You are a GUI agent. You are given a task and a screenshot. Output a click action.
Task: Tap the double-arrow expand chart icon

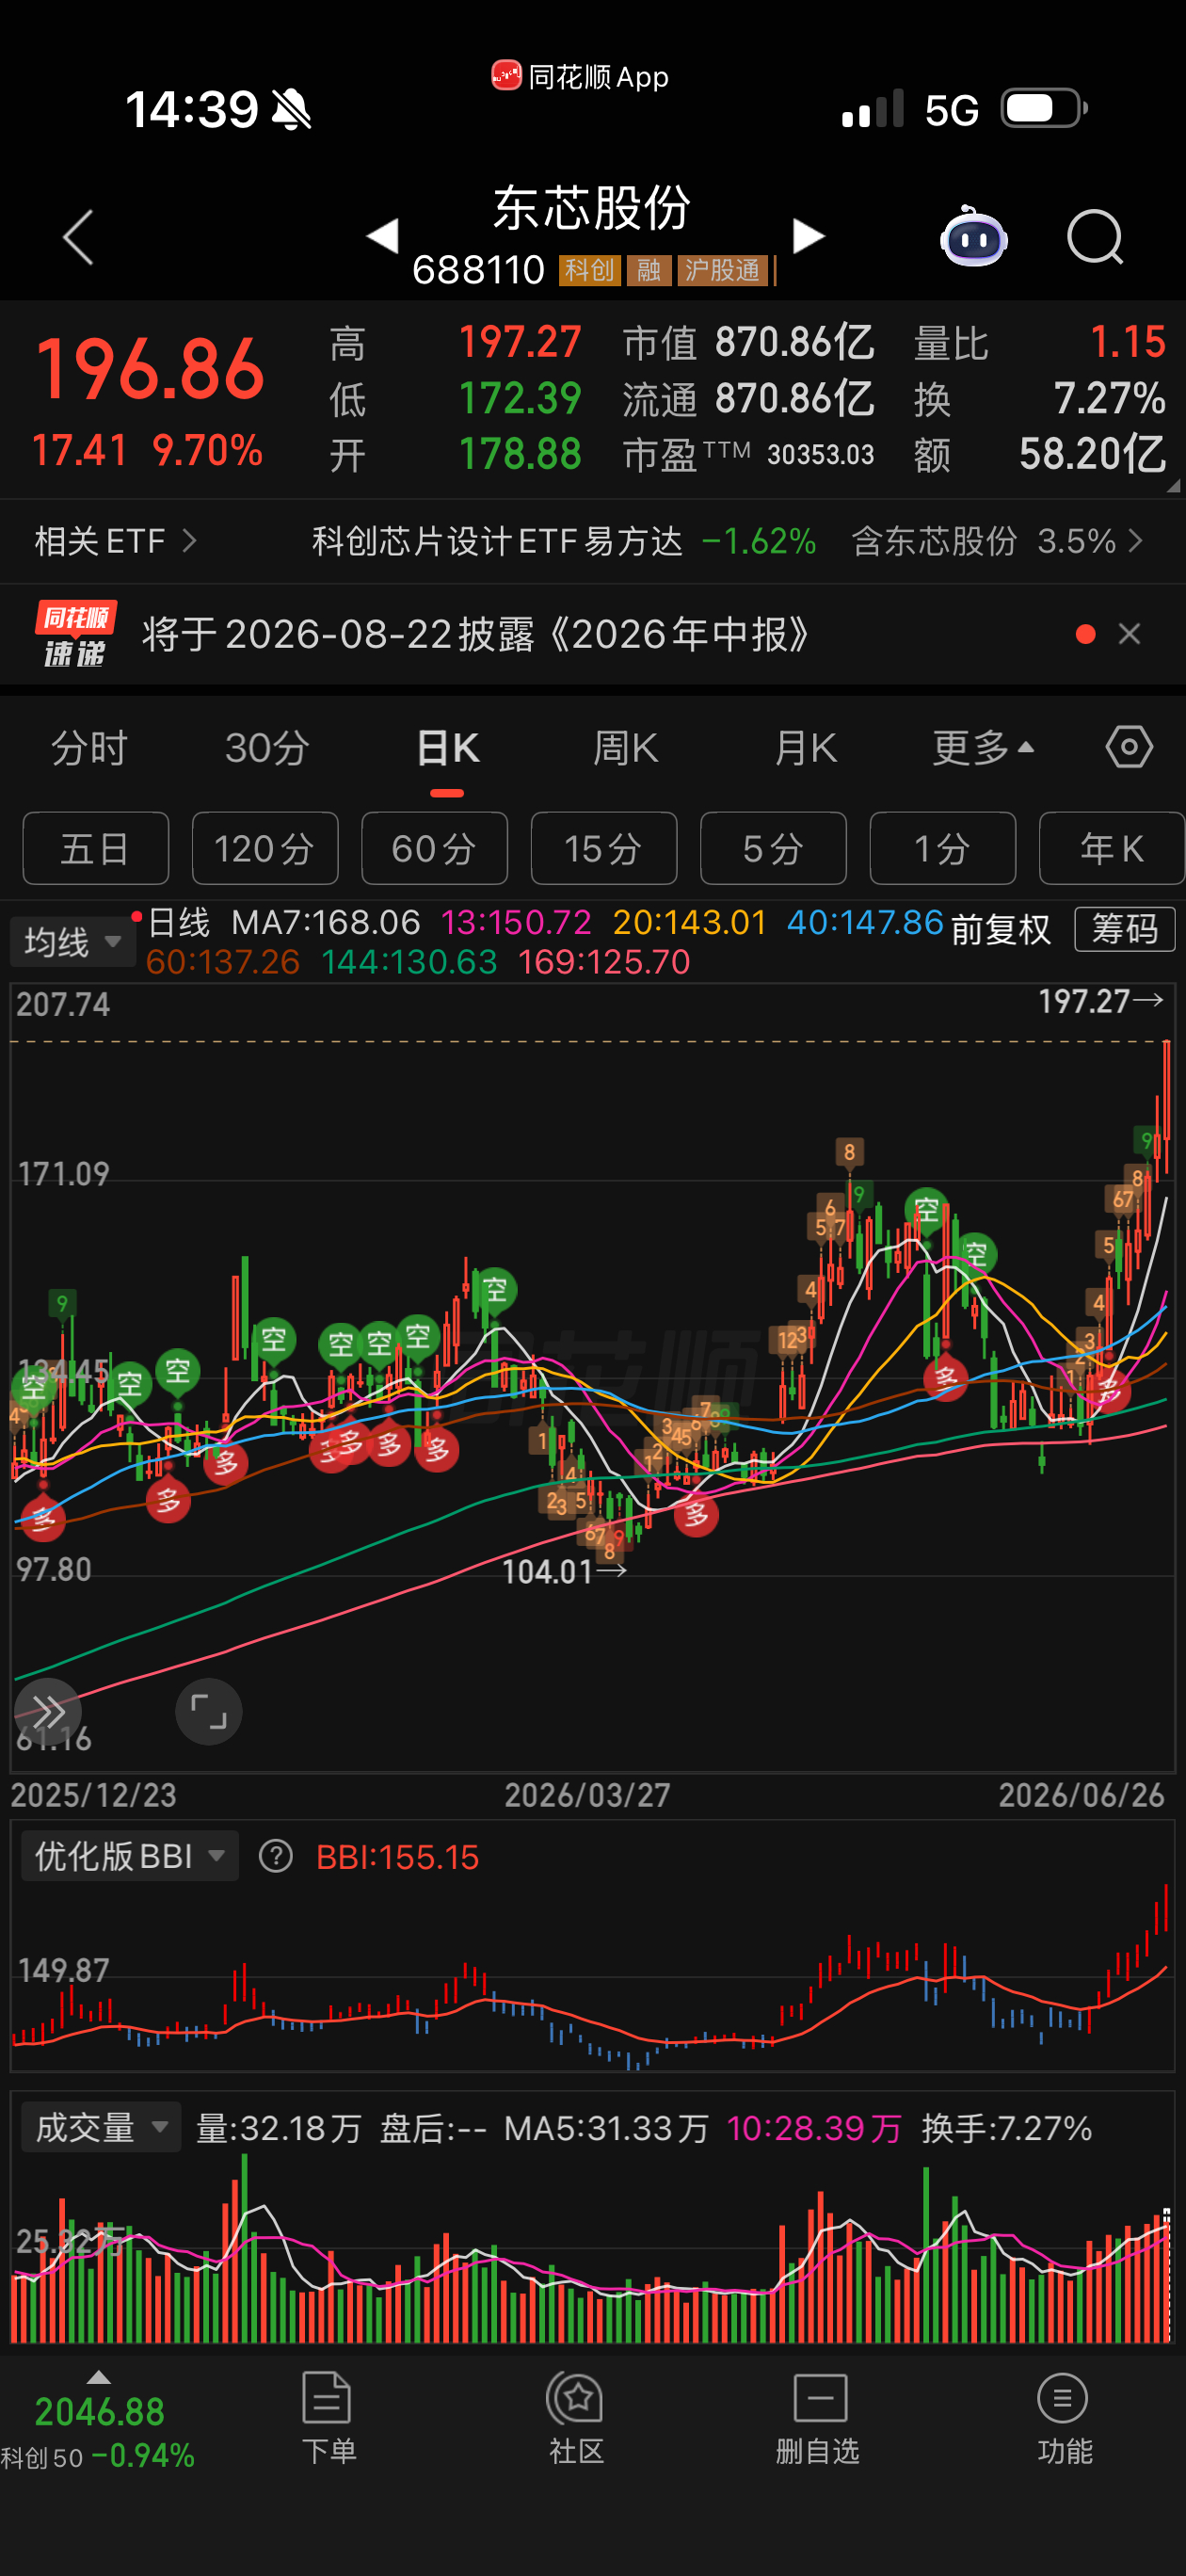click(x=48, y=1711)
